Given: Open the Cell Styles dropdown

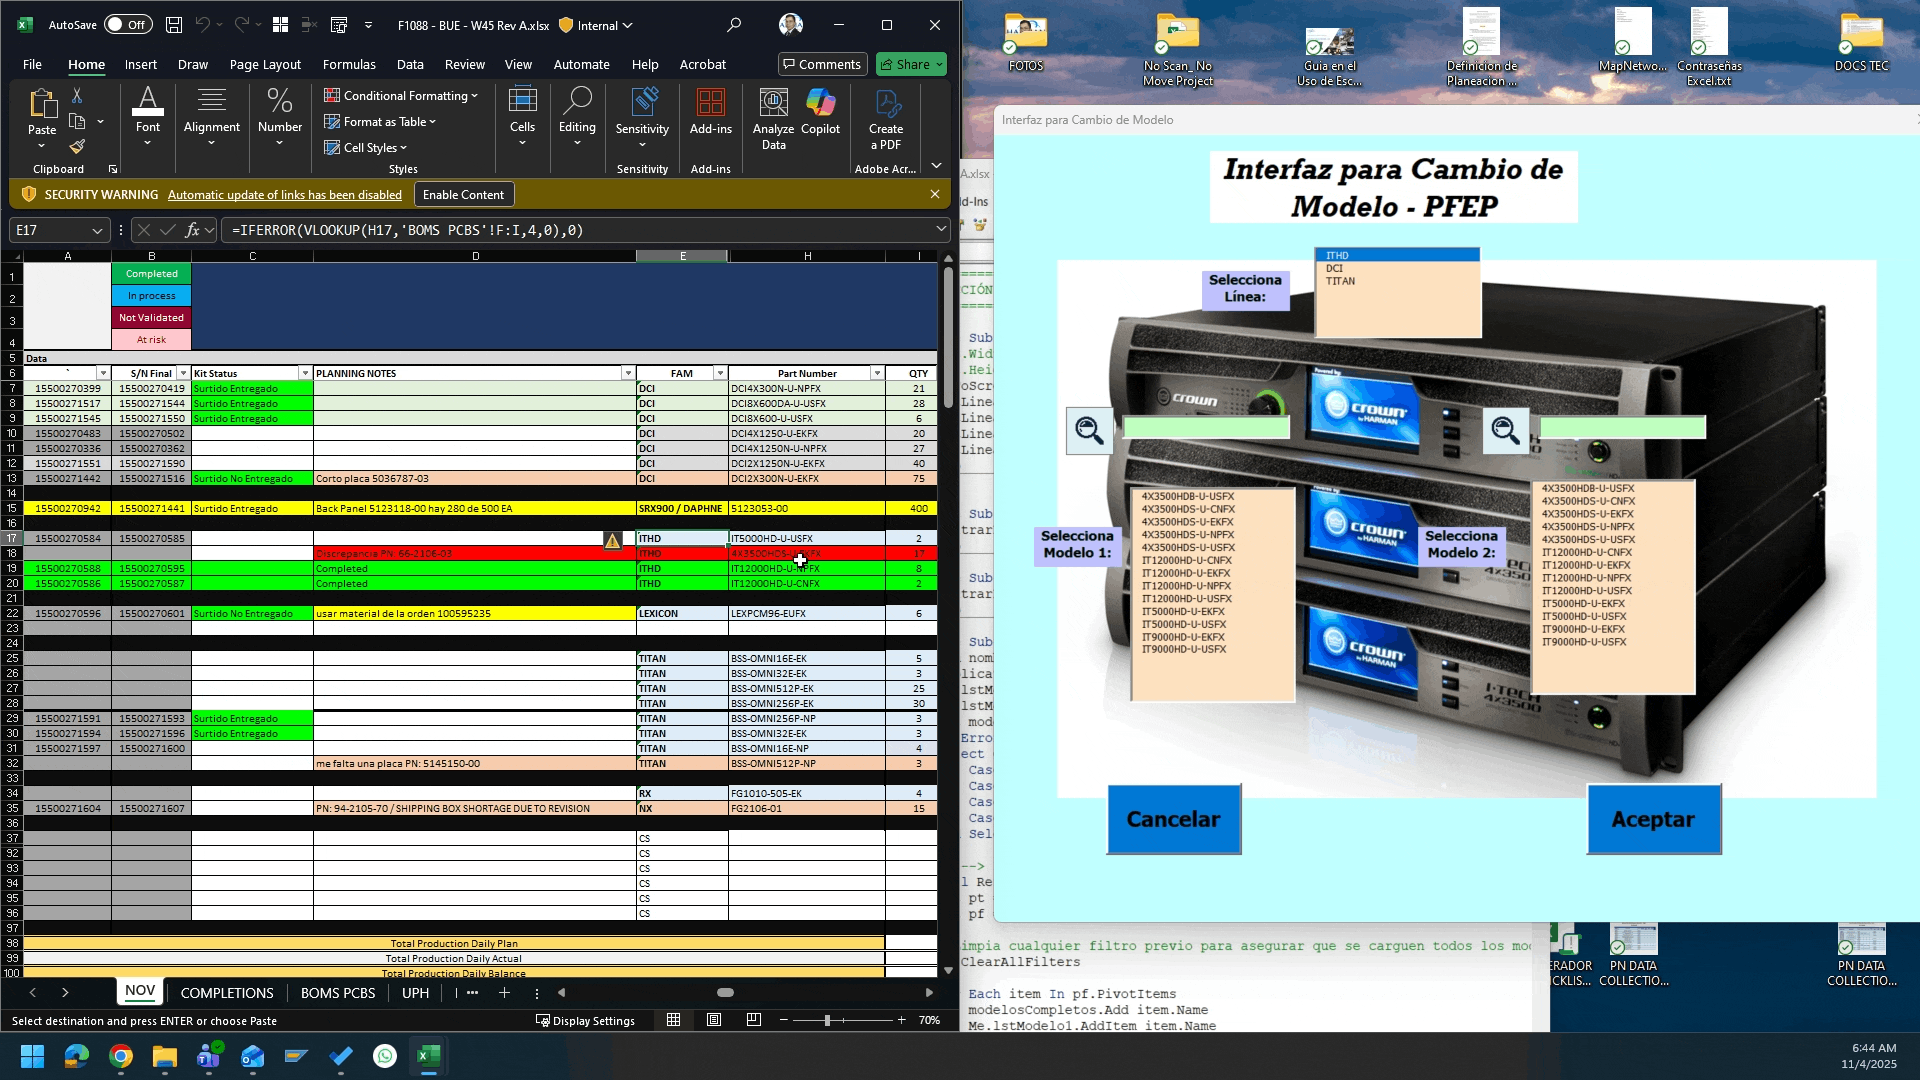Looking at the screenshot, I should (x=368, y=147).
